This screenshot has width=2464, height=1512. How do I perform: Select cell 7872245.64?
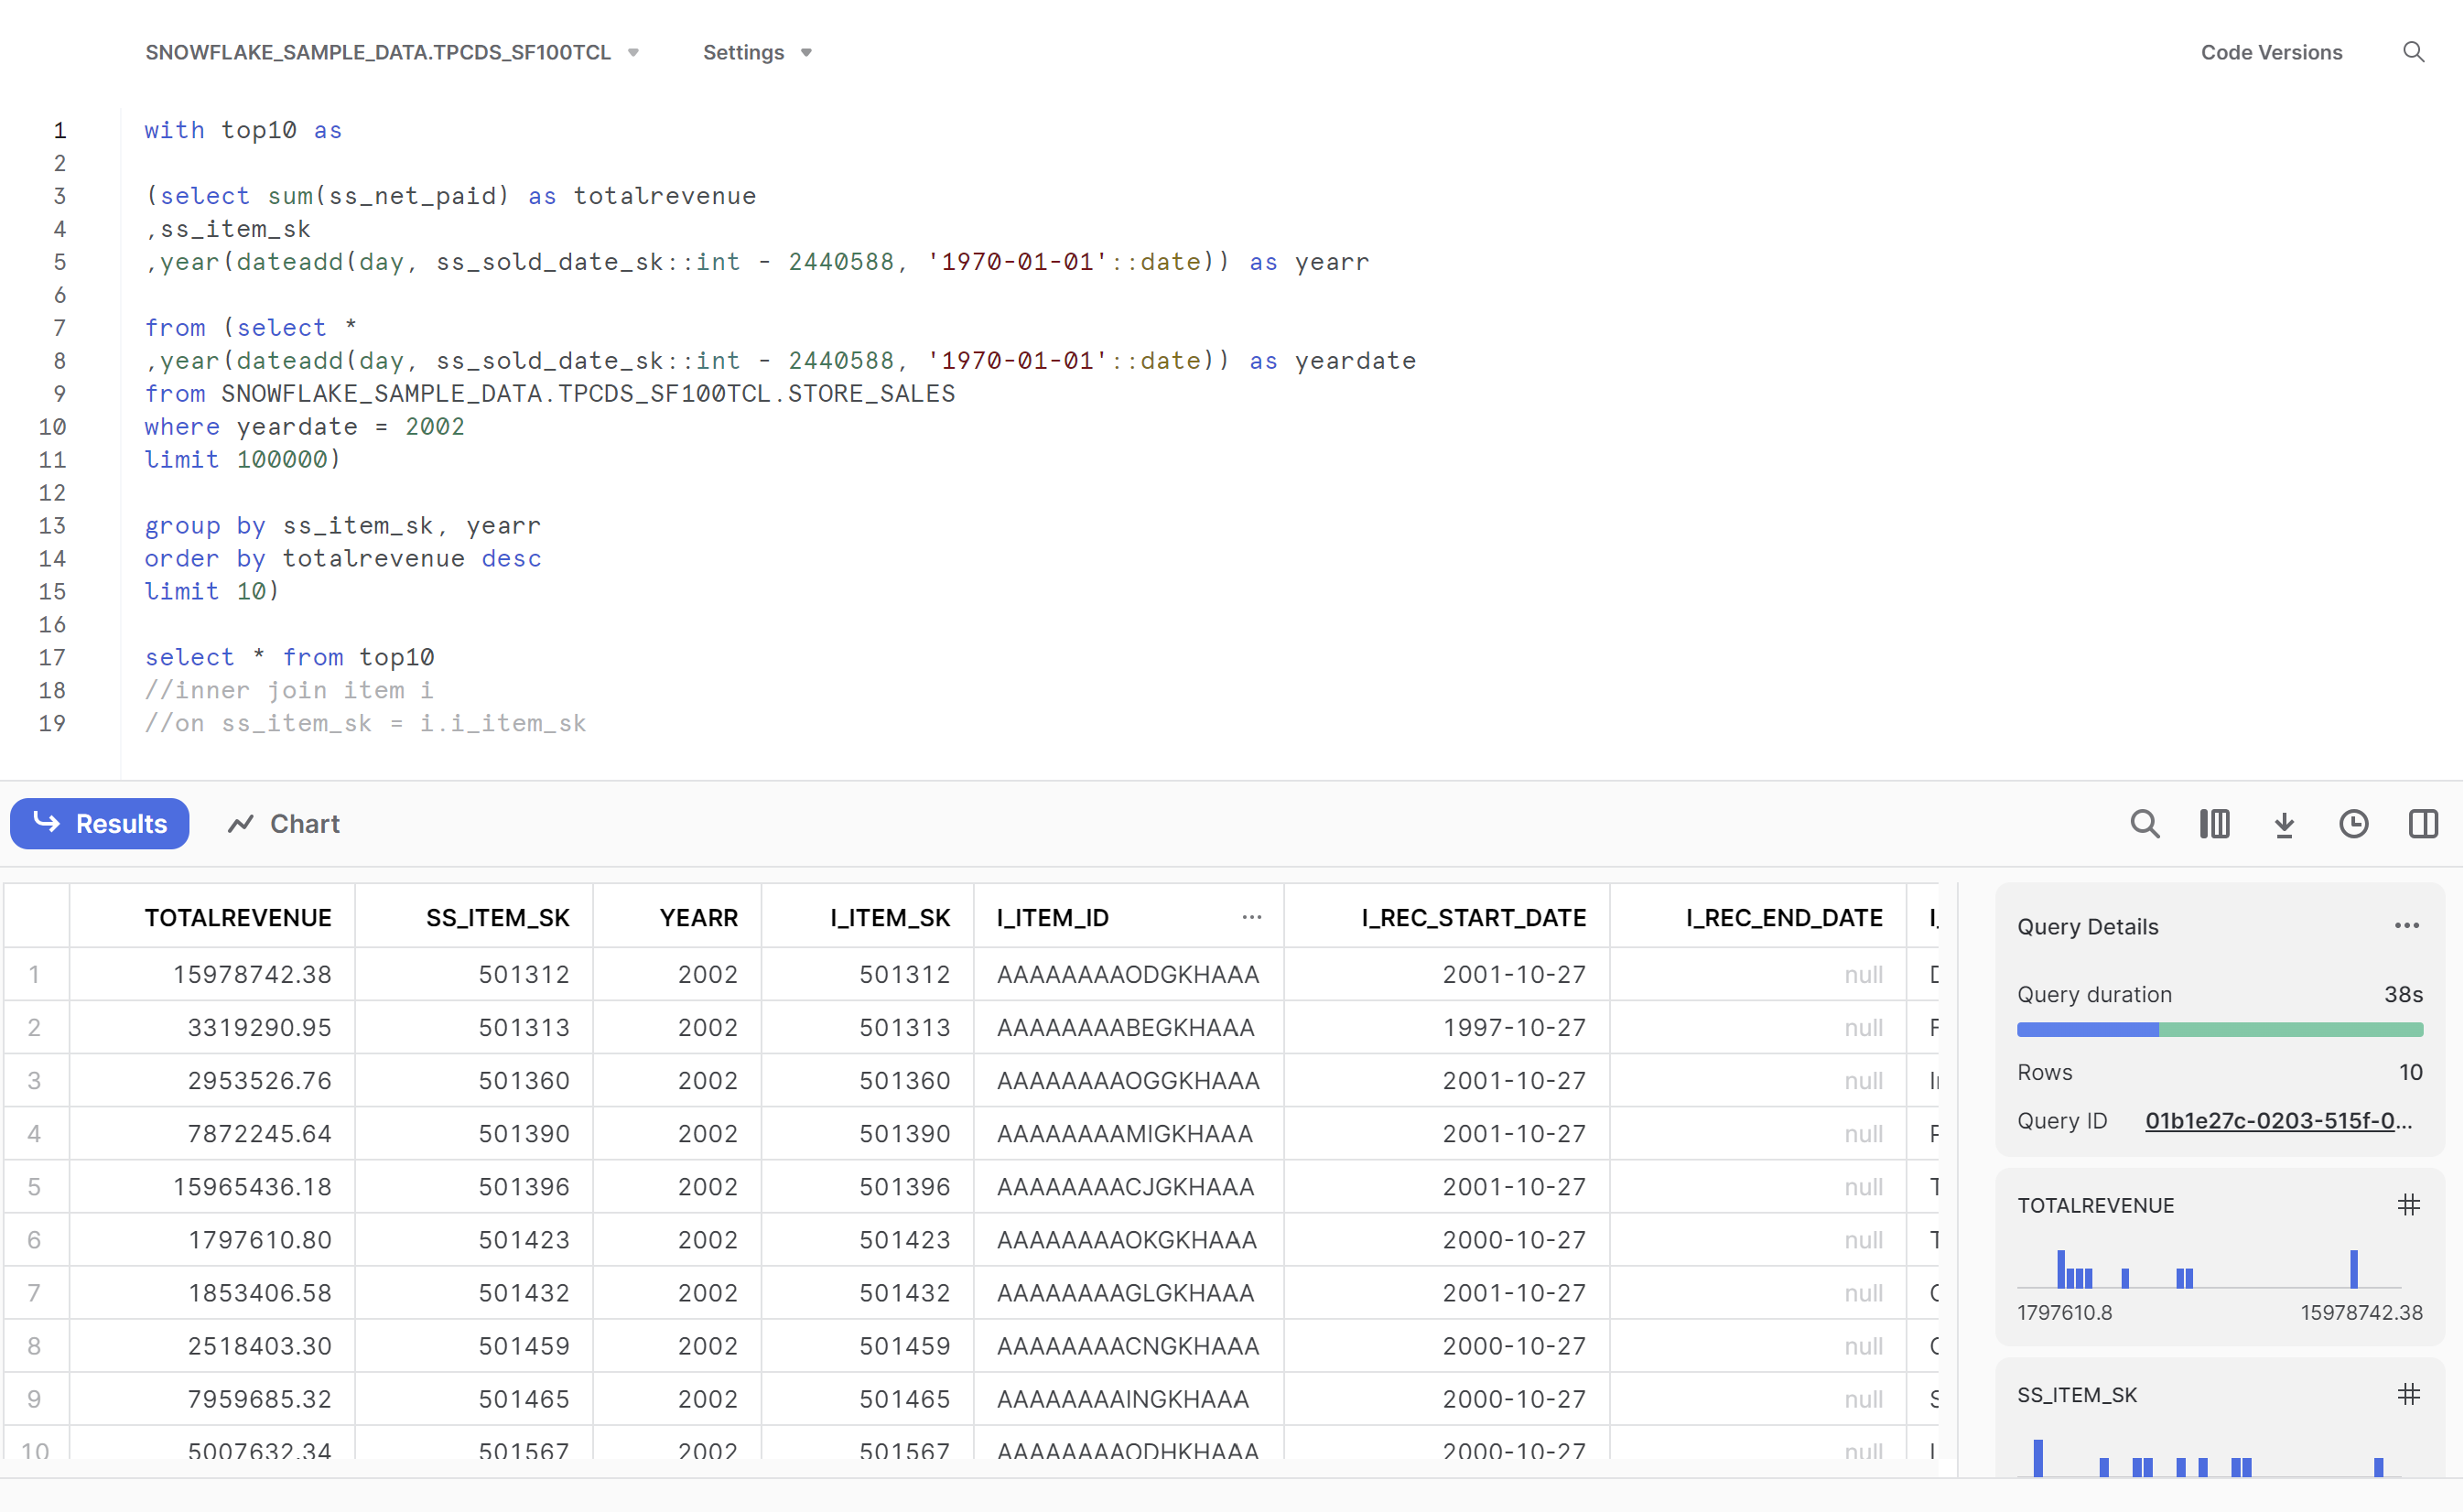[x=212, y=1134]
